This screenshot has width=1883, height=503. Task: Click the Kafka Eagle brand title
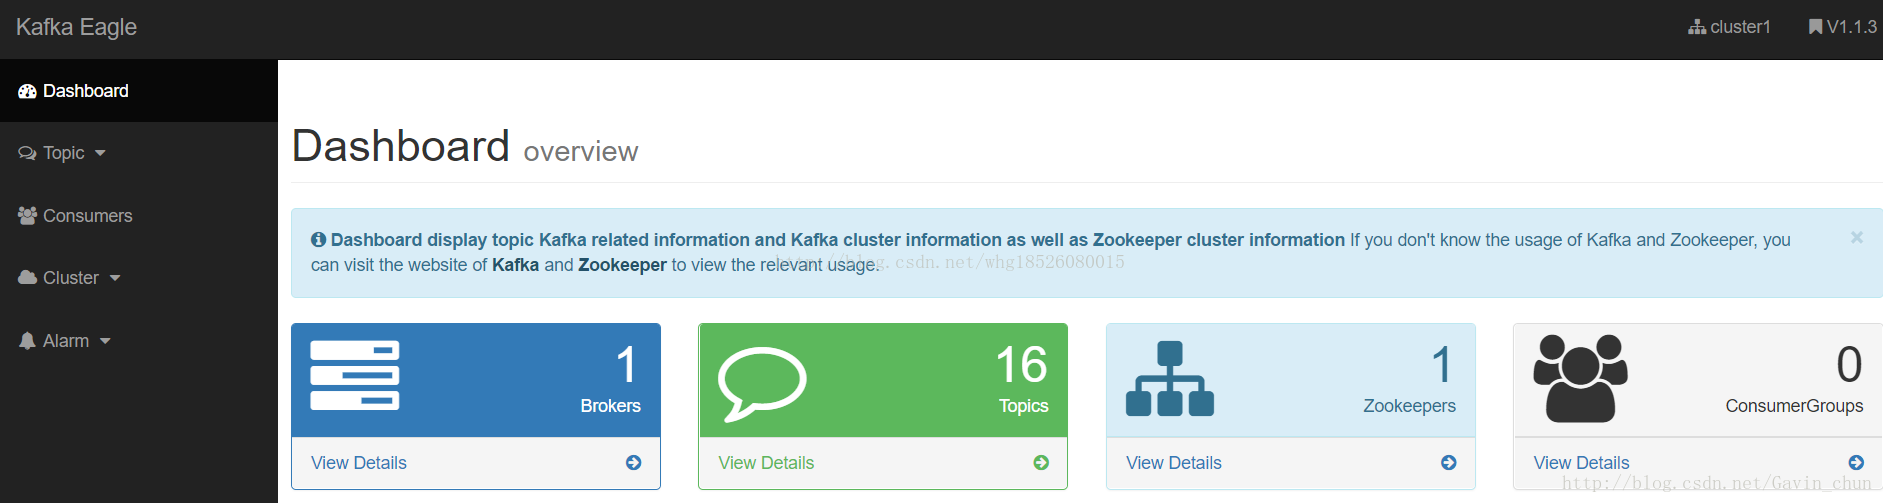point(76,27)
